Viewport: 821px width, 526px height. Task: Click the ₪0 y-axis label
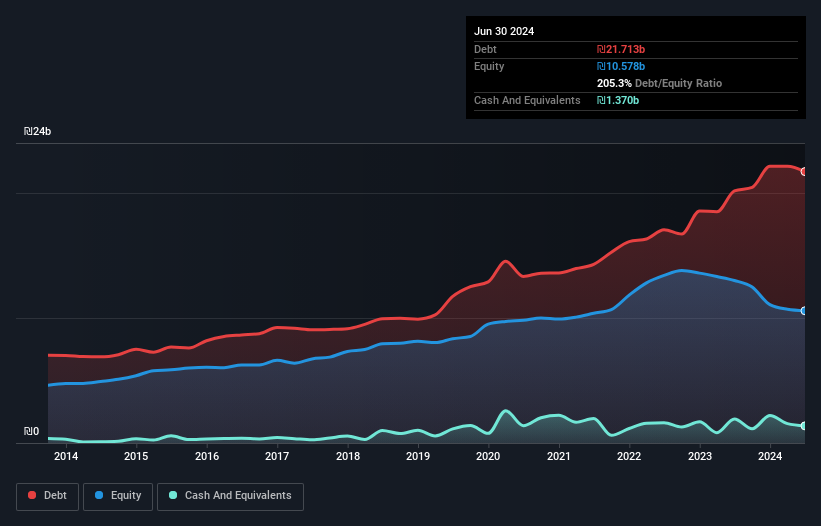coord(31,431)
